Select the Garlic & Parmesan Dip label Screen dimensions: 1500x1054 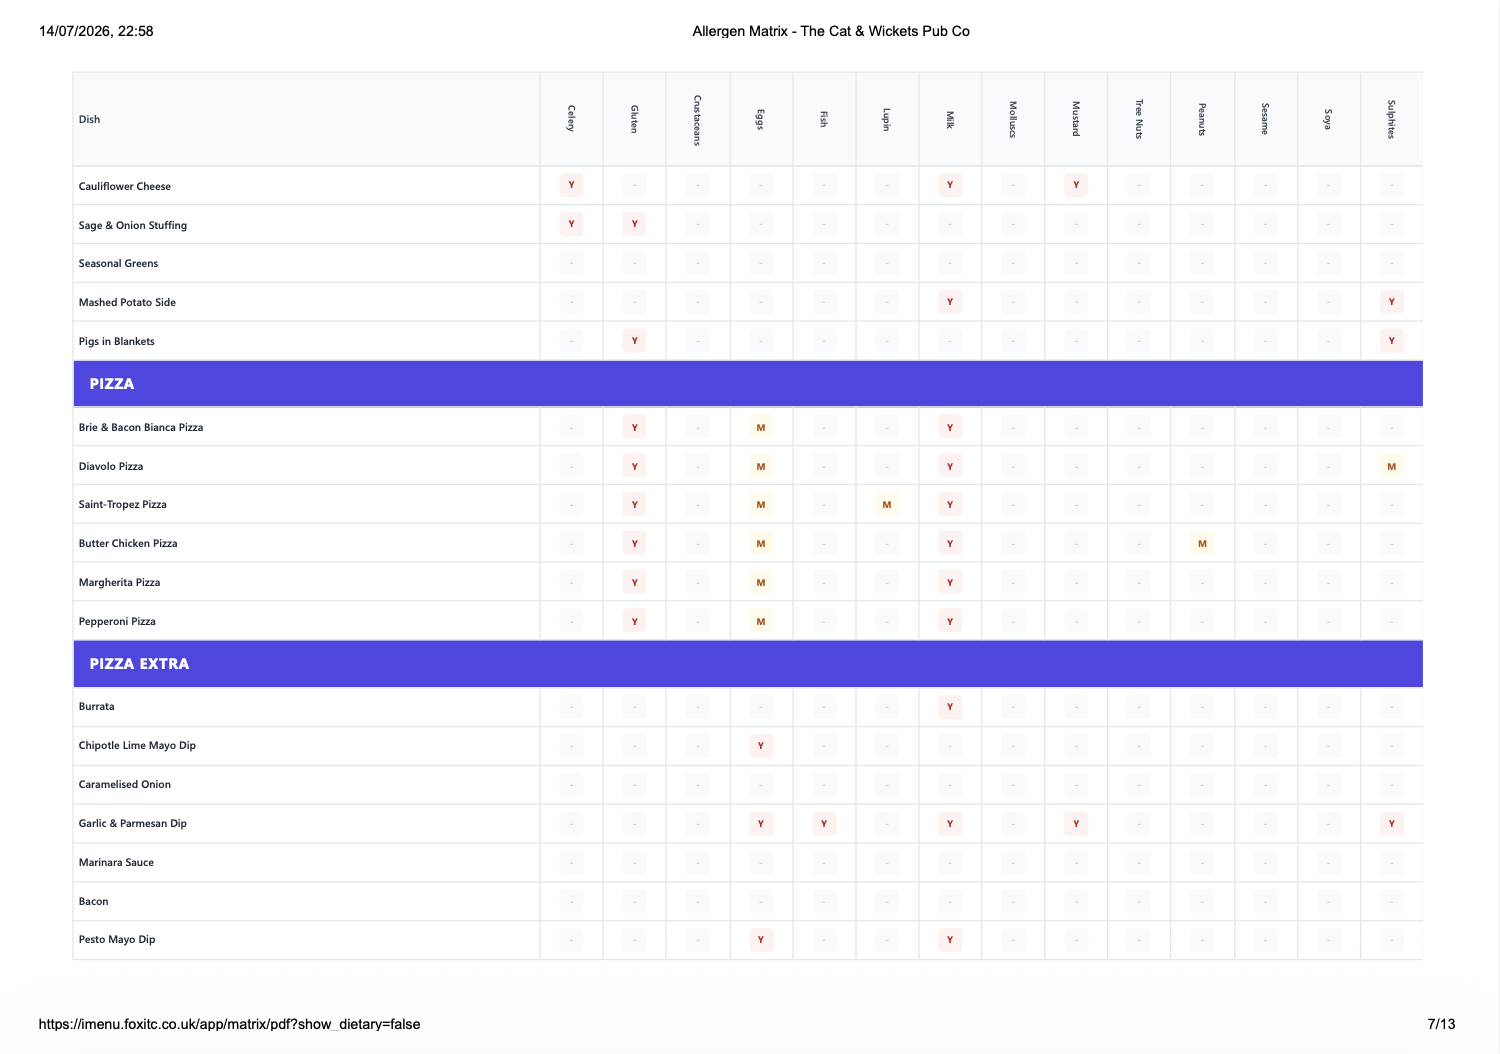pyautogui.click(x=133, y=823)
